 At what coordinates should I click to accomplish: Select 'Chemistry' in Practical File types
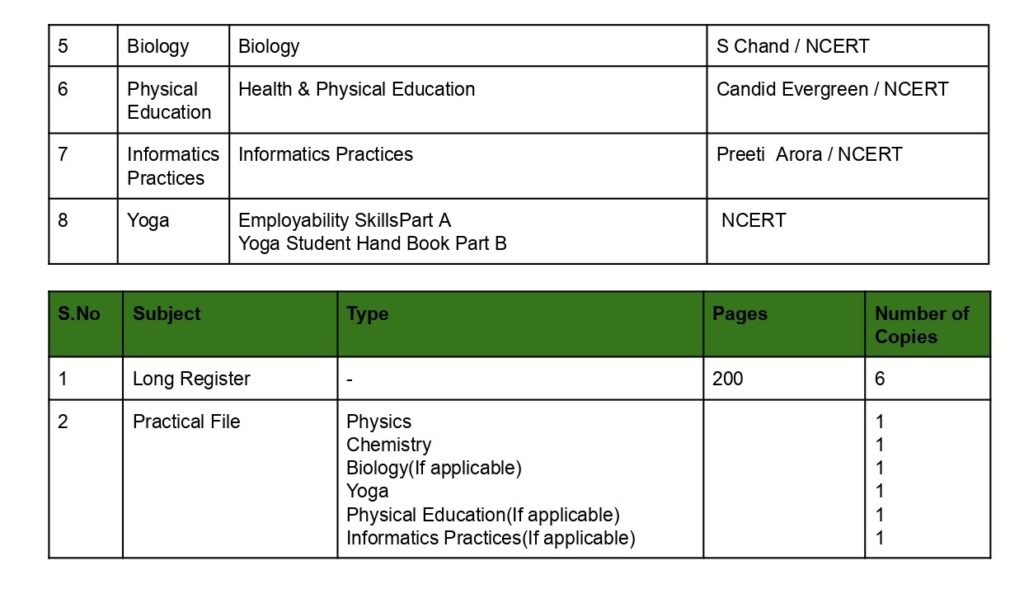point(388,445)
